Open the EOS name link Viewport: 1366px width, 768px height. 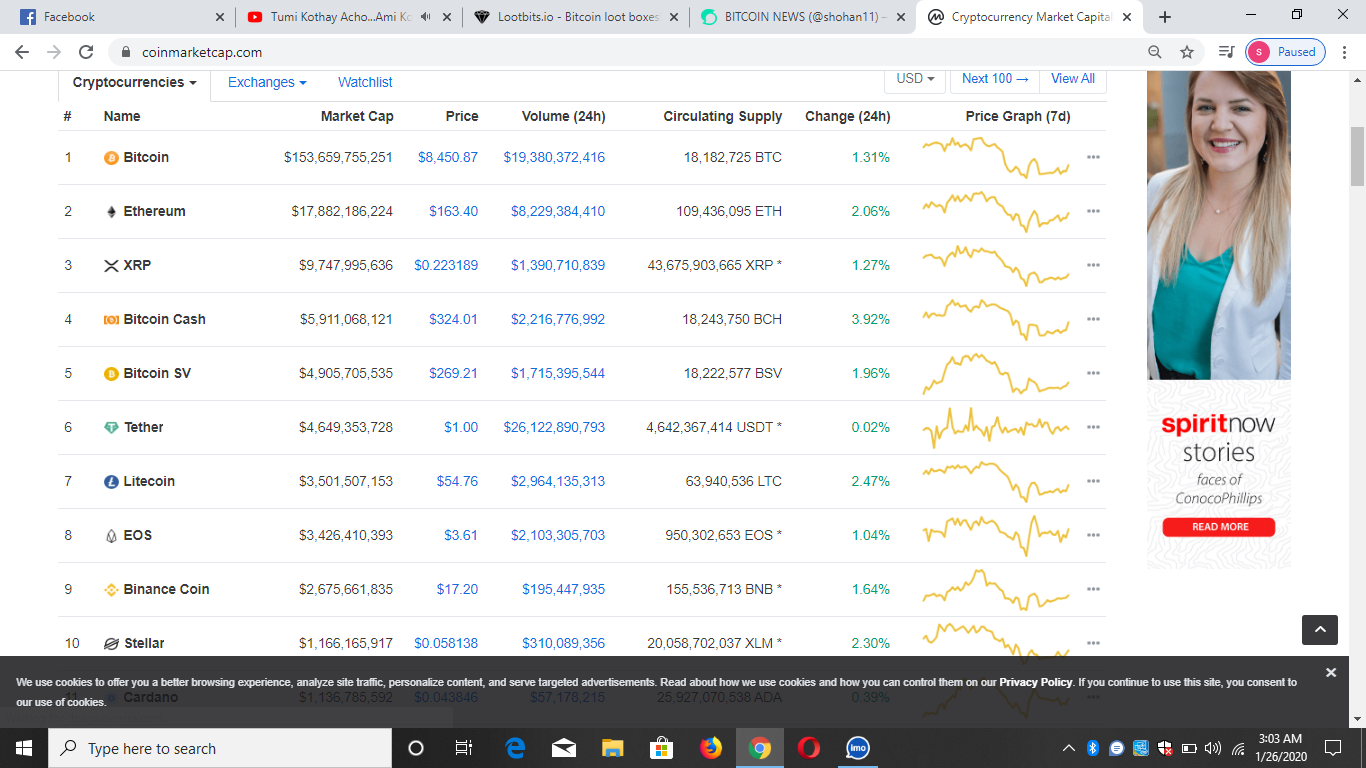[x=138, y=536]
